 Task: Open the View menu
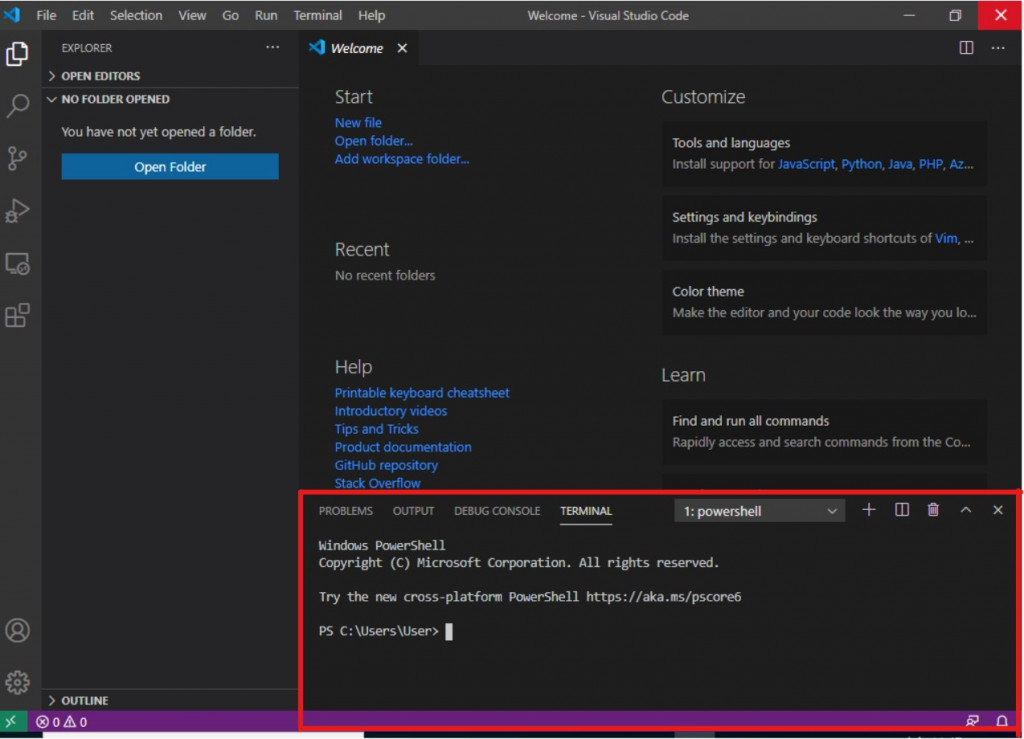[x=192, y=15]
